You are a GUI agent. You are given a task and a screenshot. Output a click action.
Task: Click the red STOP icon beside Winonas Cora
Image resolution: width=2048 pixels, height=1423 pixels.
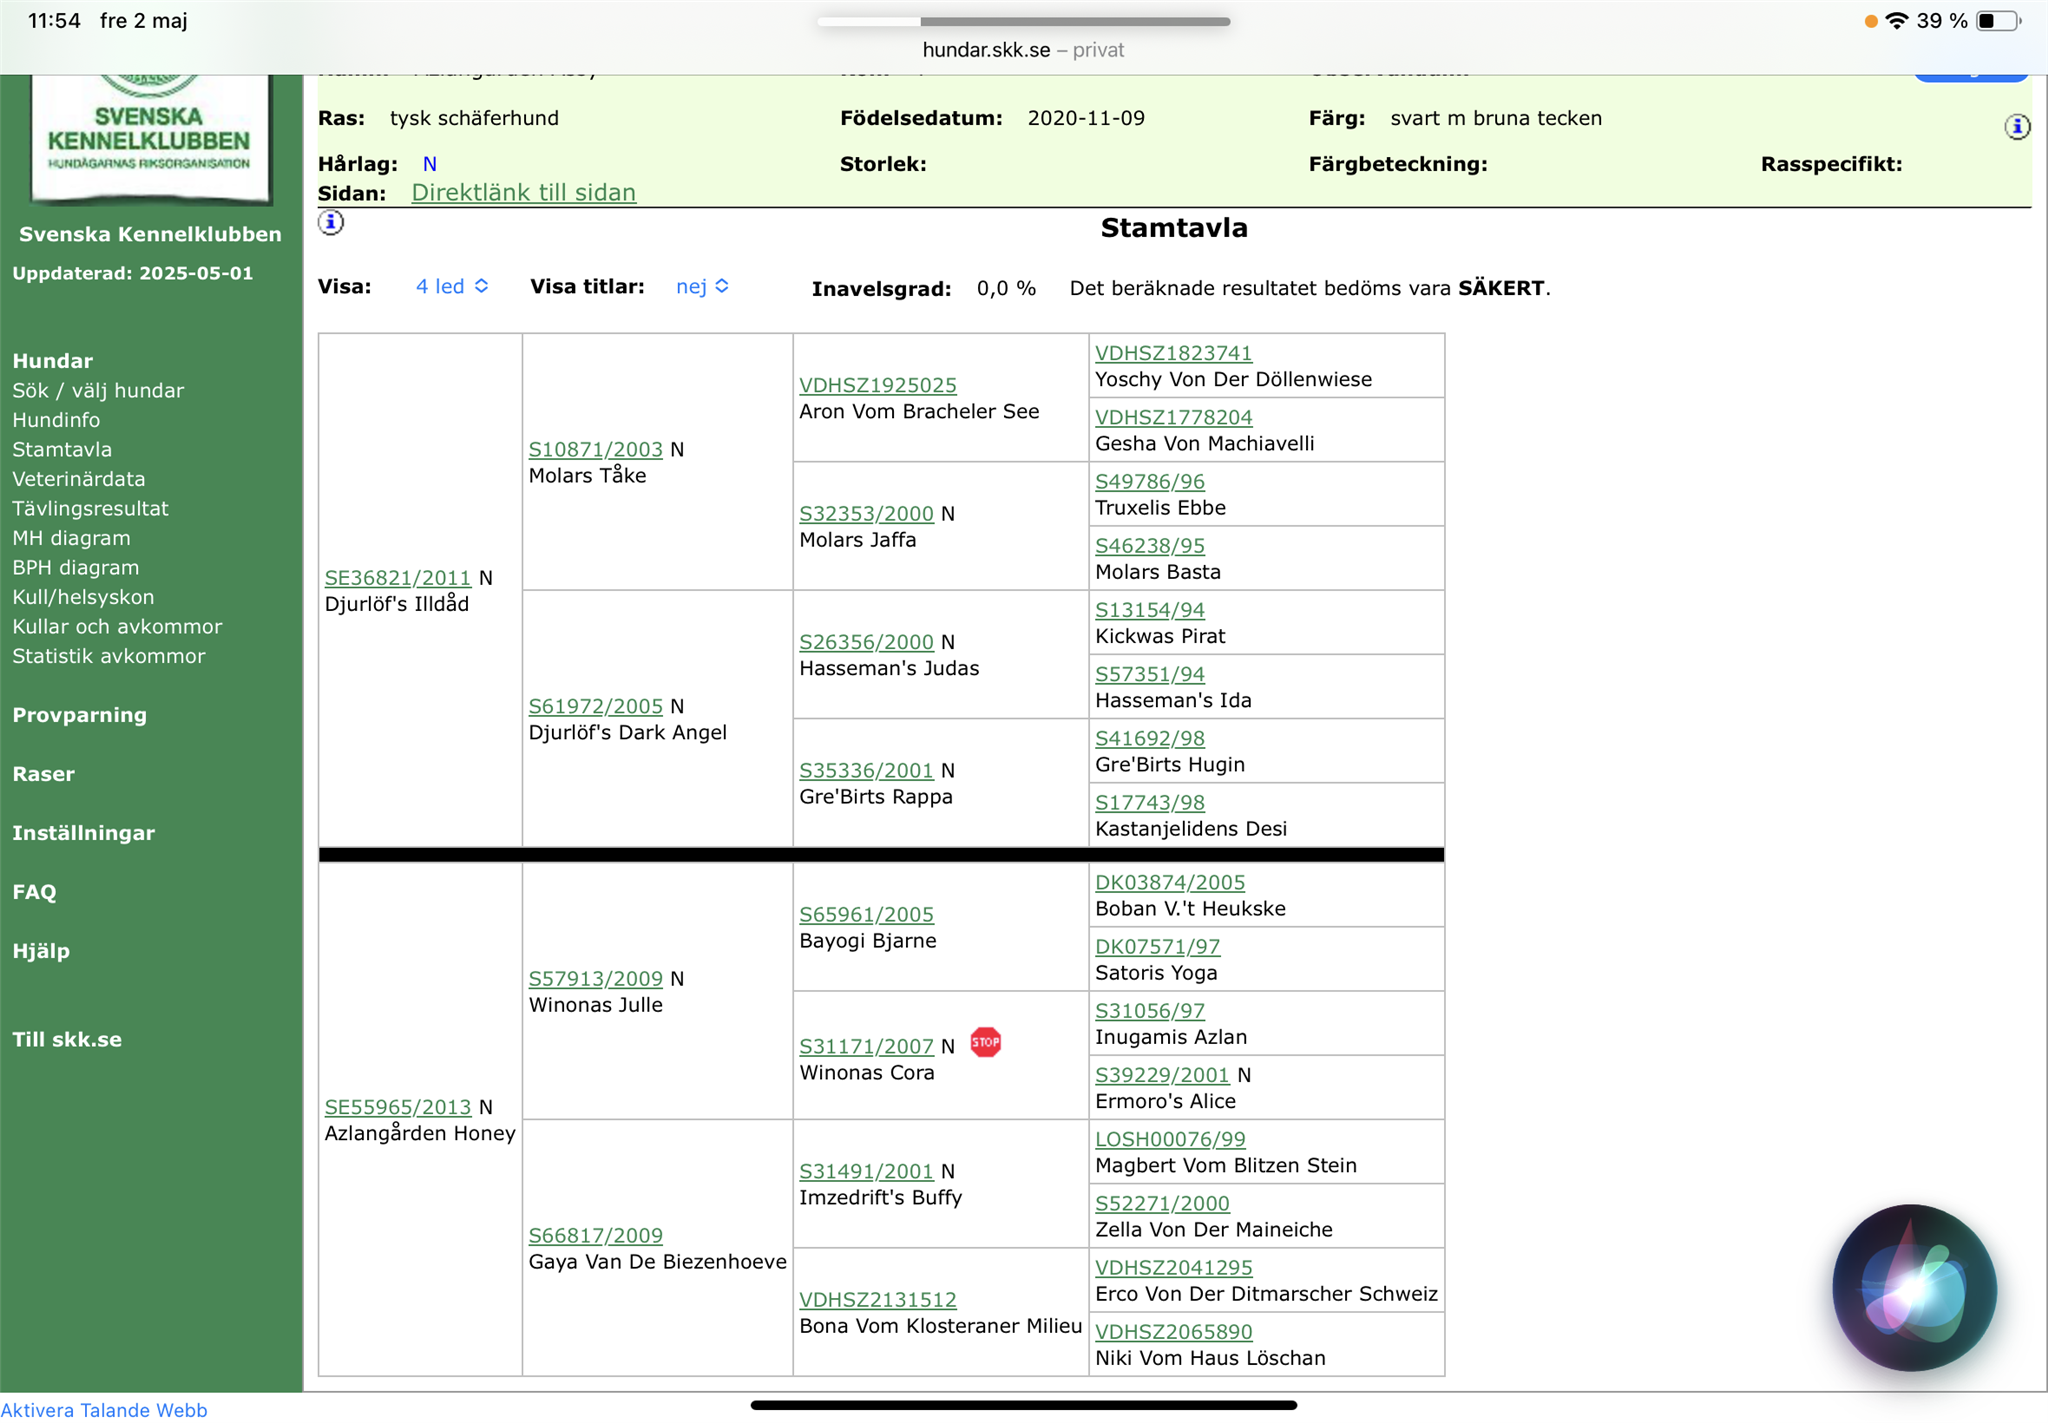pyautogui.click(x=985, y=1043)
